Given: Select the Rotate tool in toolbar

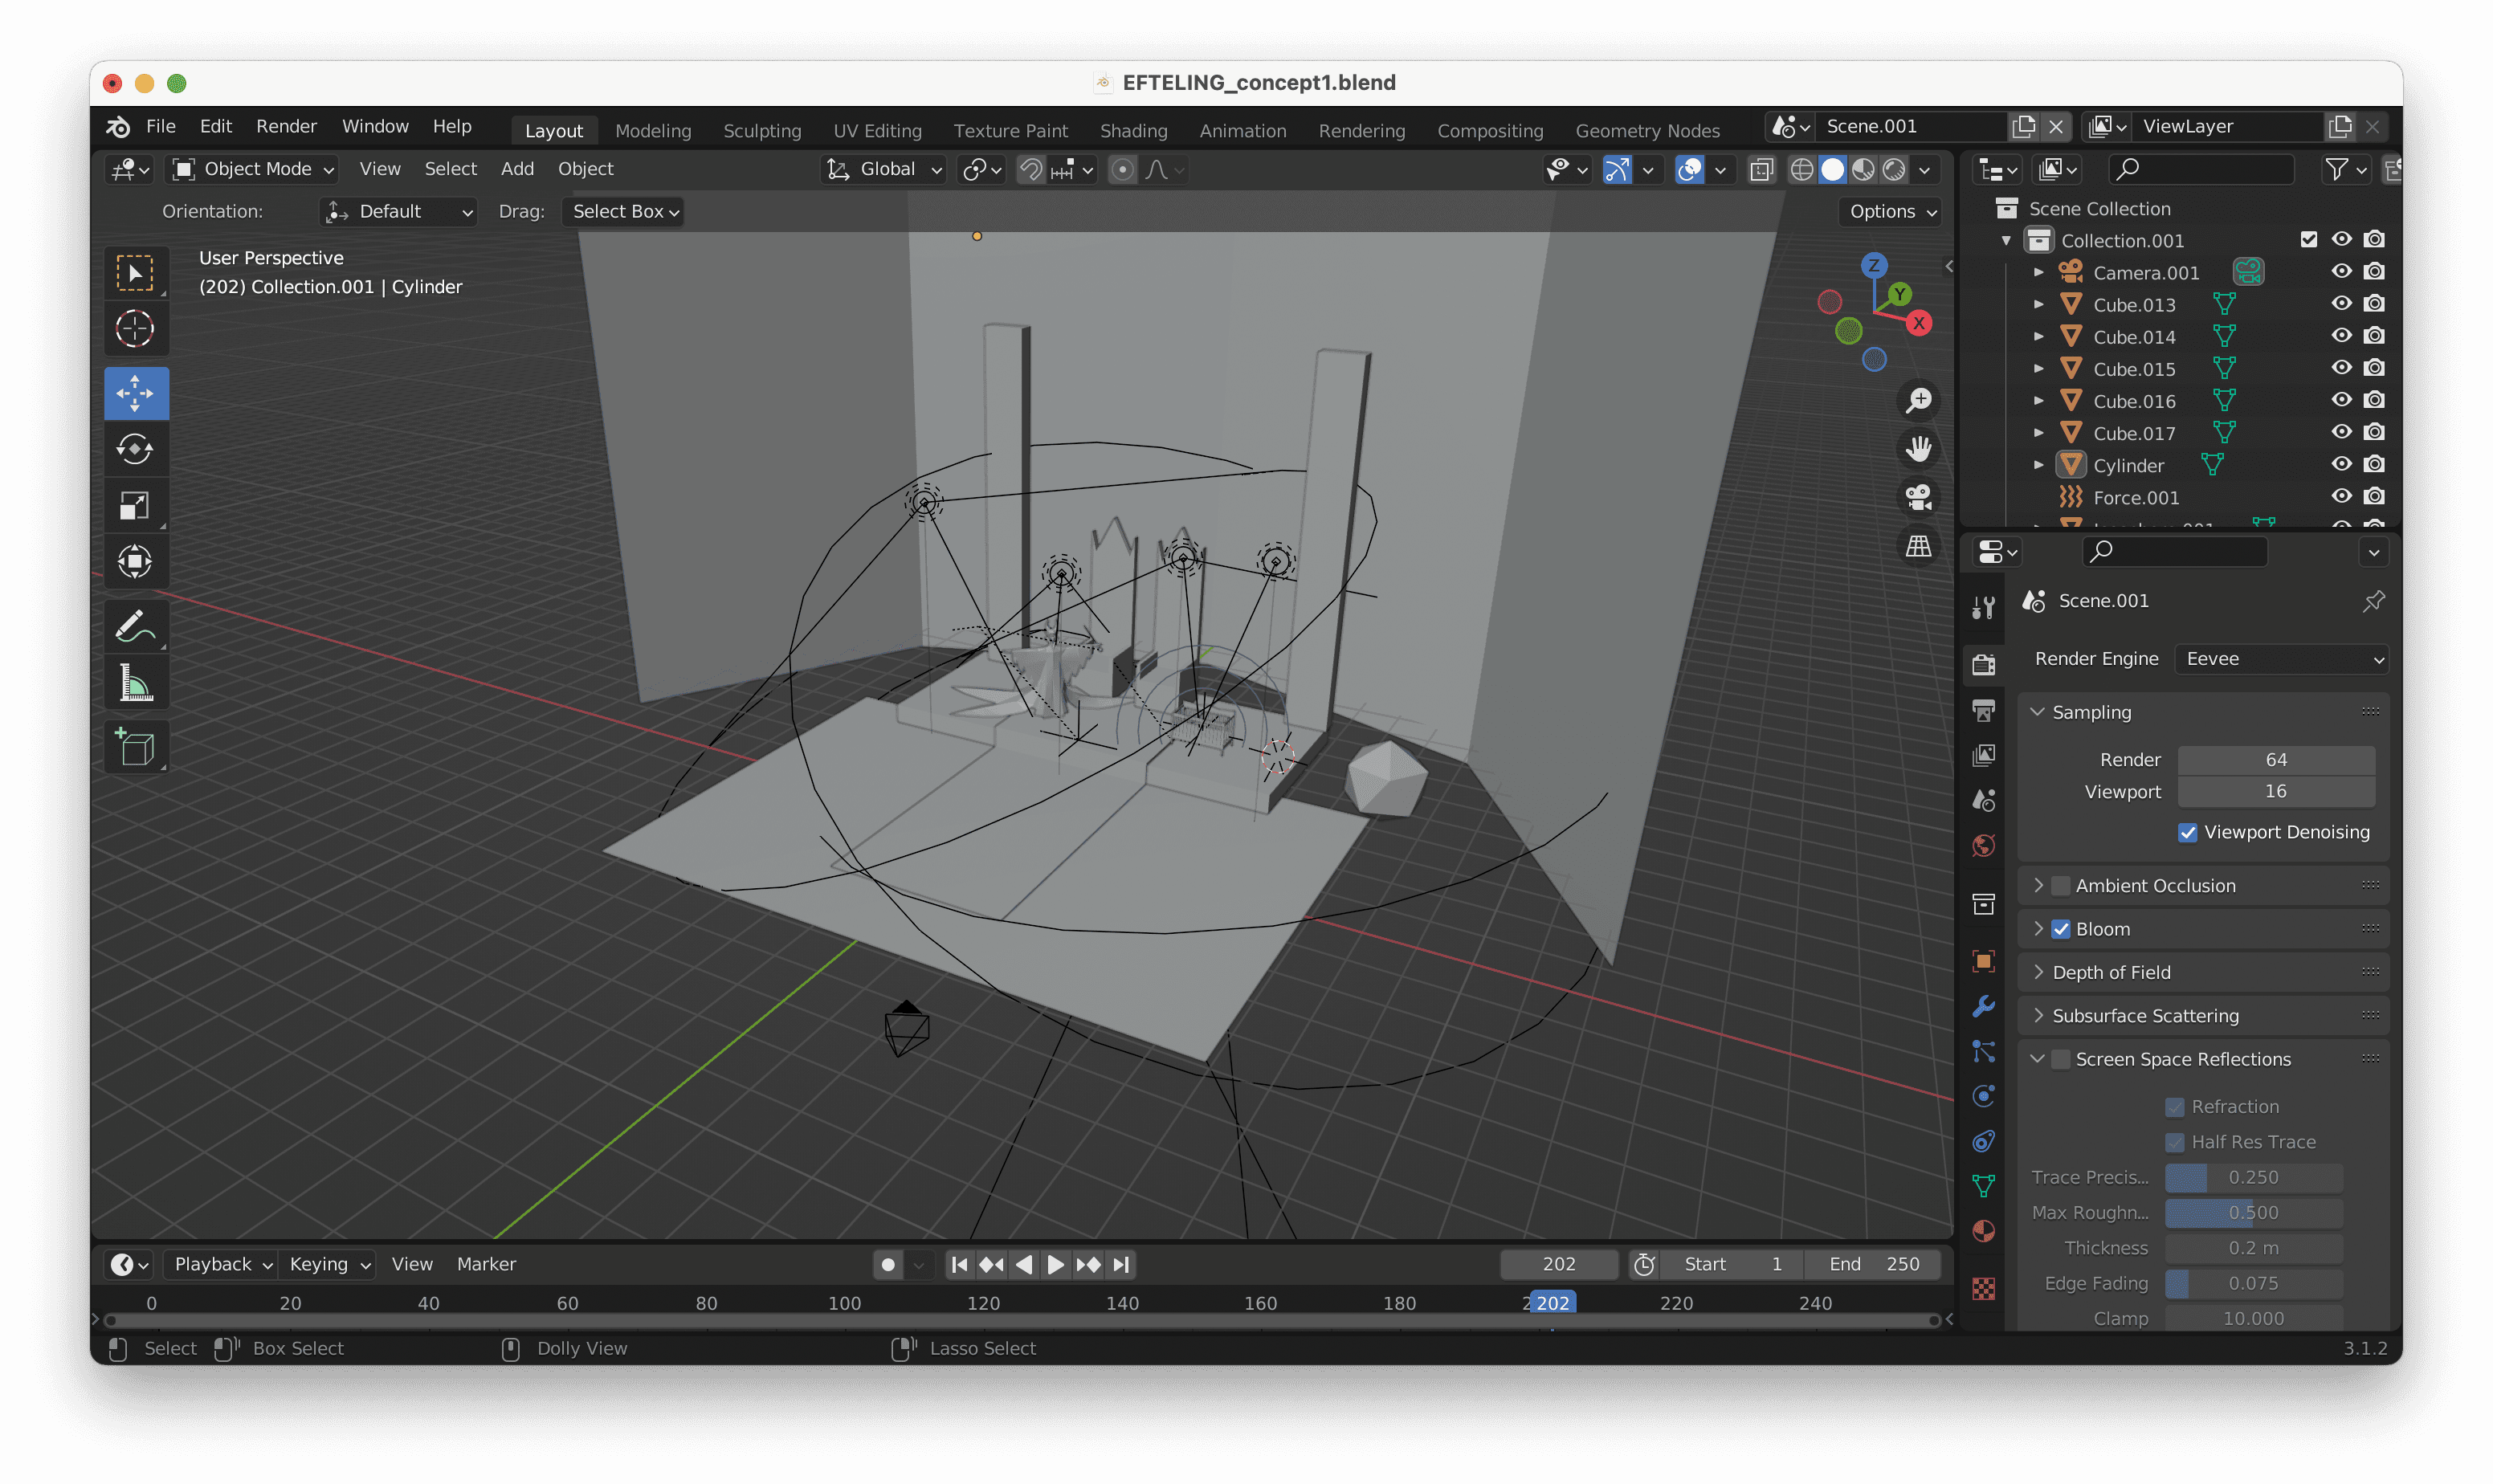Looking at the screenshot, I should point(135,449).
